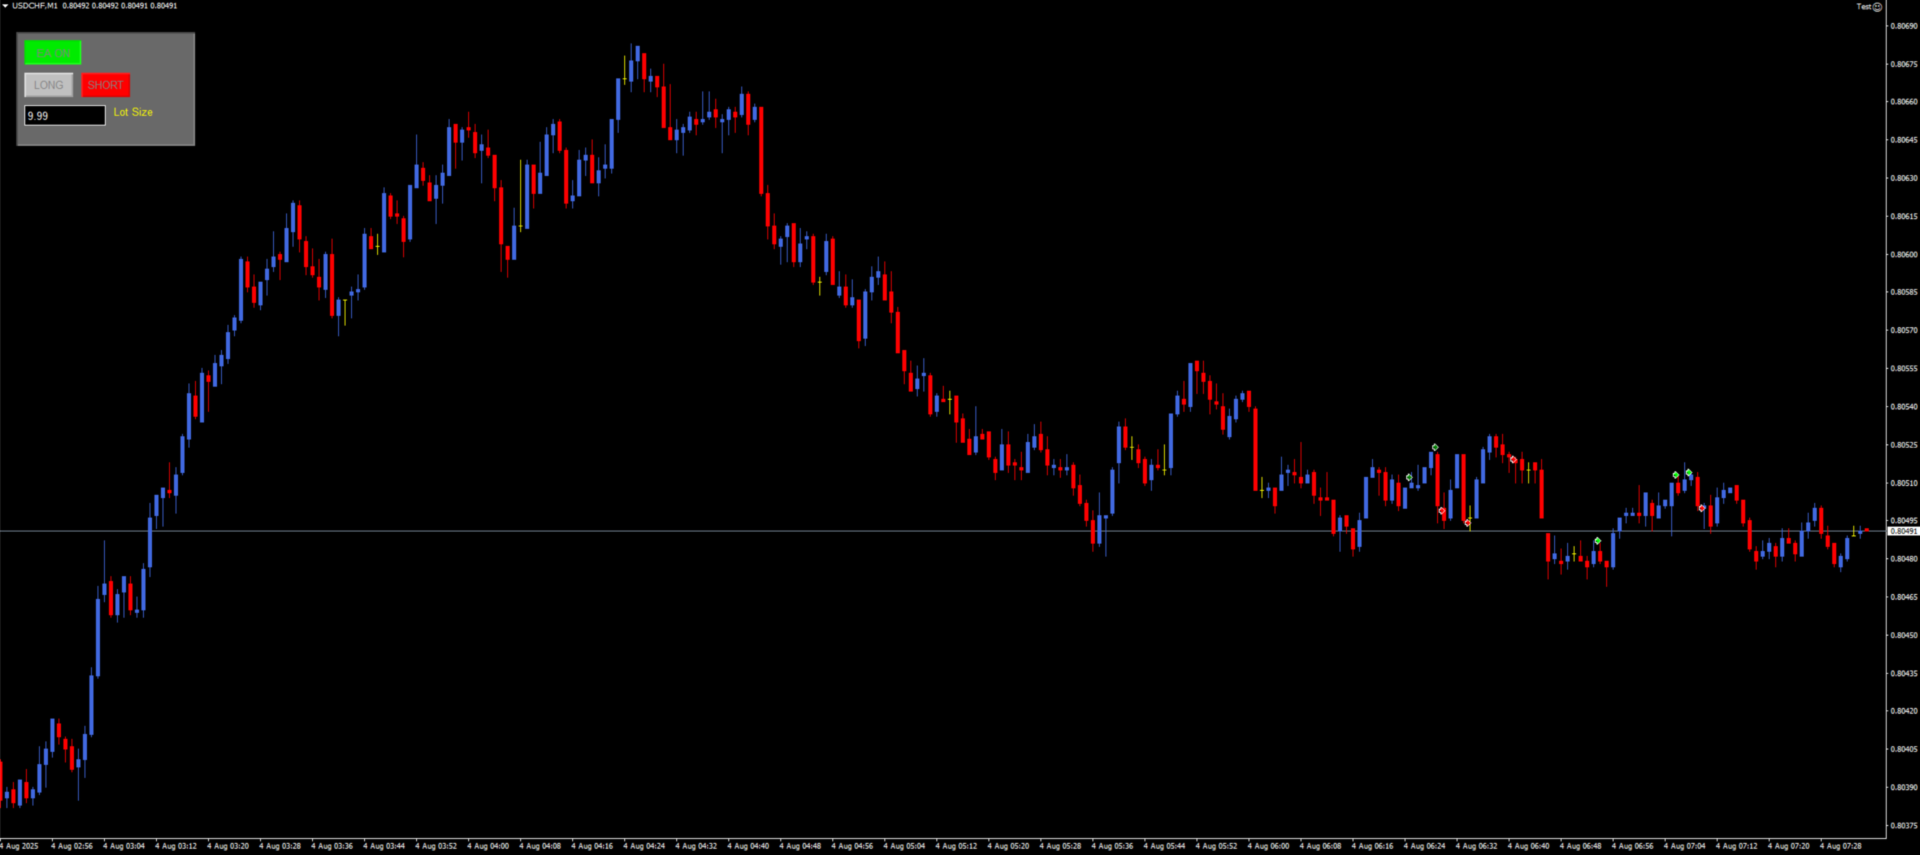1920x855 pixels.
Task: Click the 4 Aug 06:00 time label
Action: coord(1268,846)
